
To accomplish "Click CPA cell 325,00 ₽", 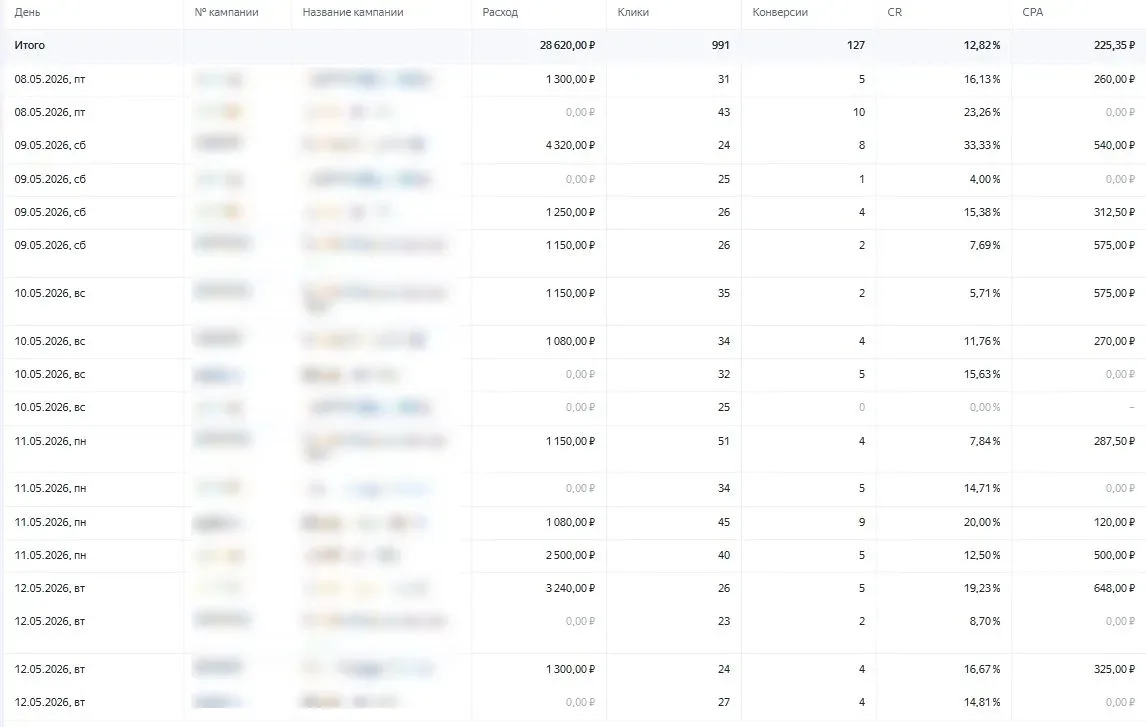I will (1115, 669).
